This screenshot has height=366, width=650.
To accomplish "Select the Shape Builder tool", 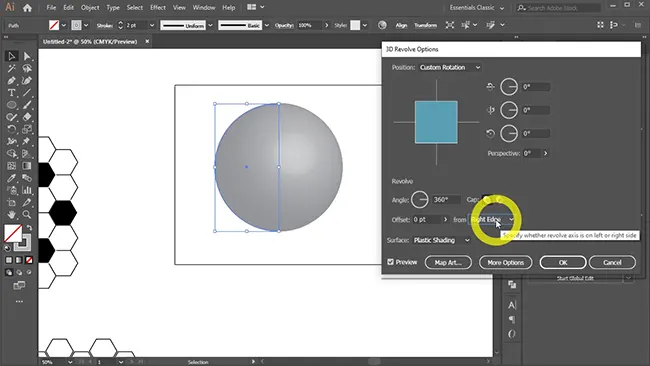I will 12,154.
